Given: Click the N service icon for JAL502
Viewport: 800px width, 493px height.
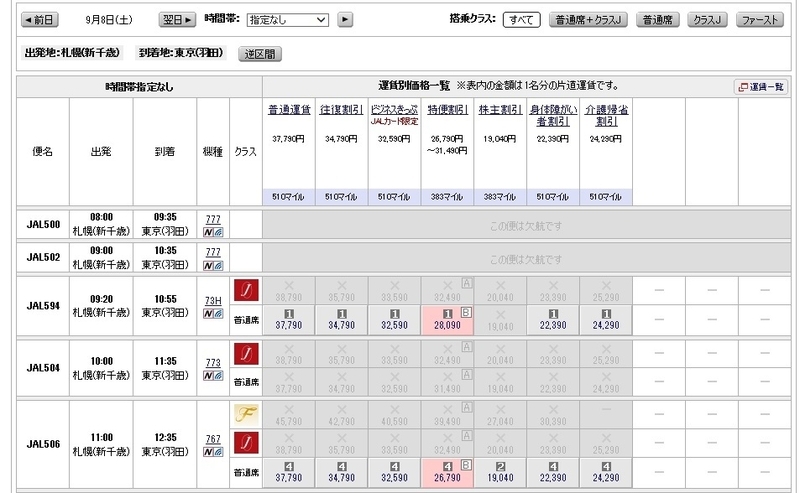Looking at the screenshot, I should pyautogui.click(x=208, y=265).
